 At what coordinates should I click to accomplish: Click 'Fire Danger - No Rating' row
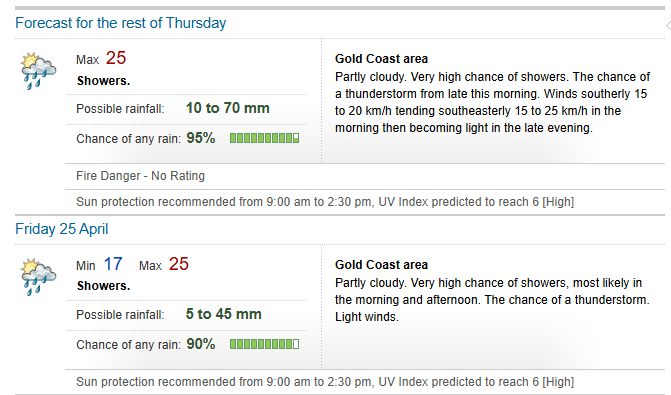[365, 176]
